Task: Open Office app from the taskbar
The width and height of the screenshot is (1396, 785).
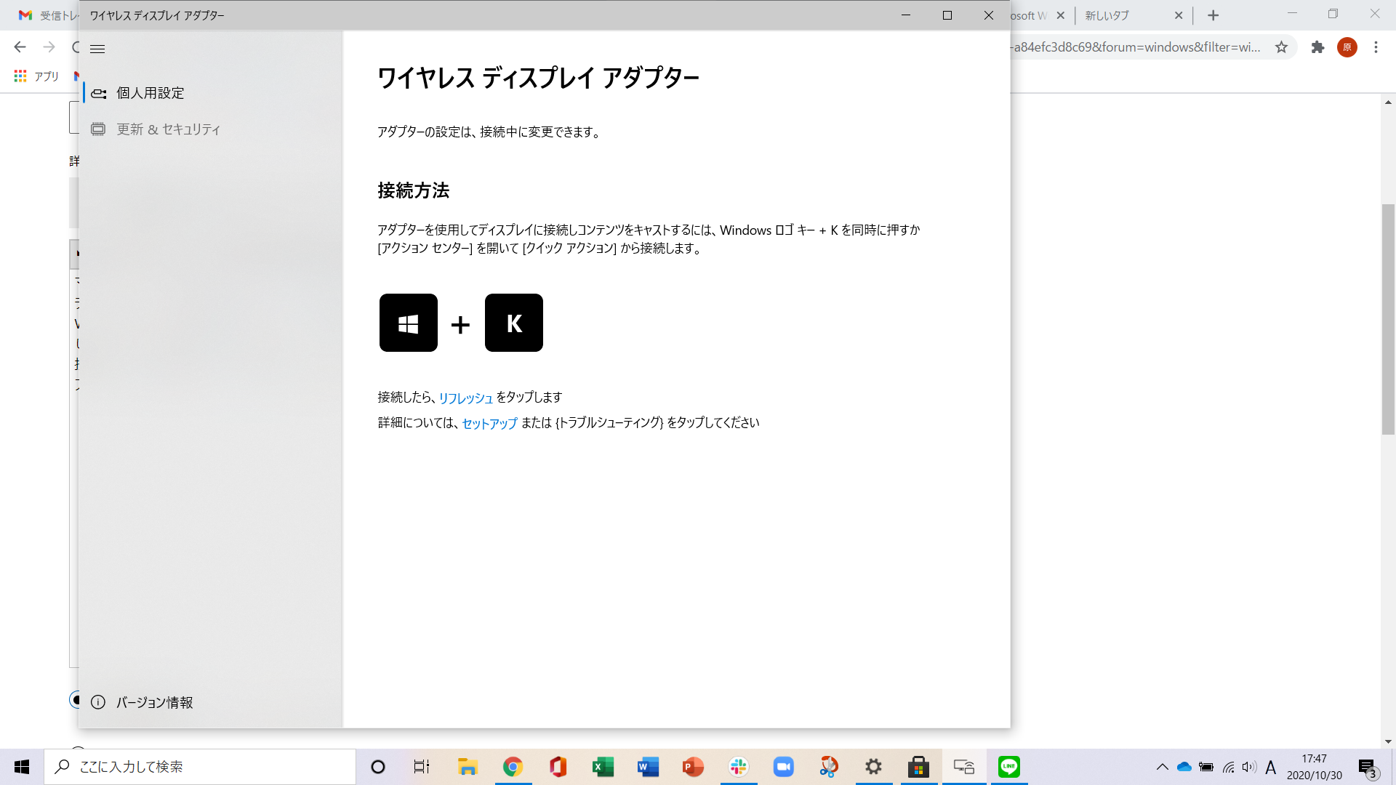Action: [558, 767]
